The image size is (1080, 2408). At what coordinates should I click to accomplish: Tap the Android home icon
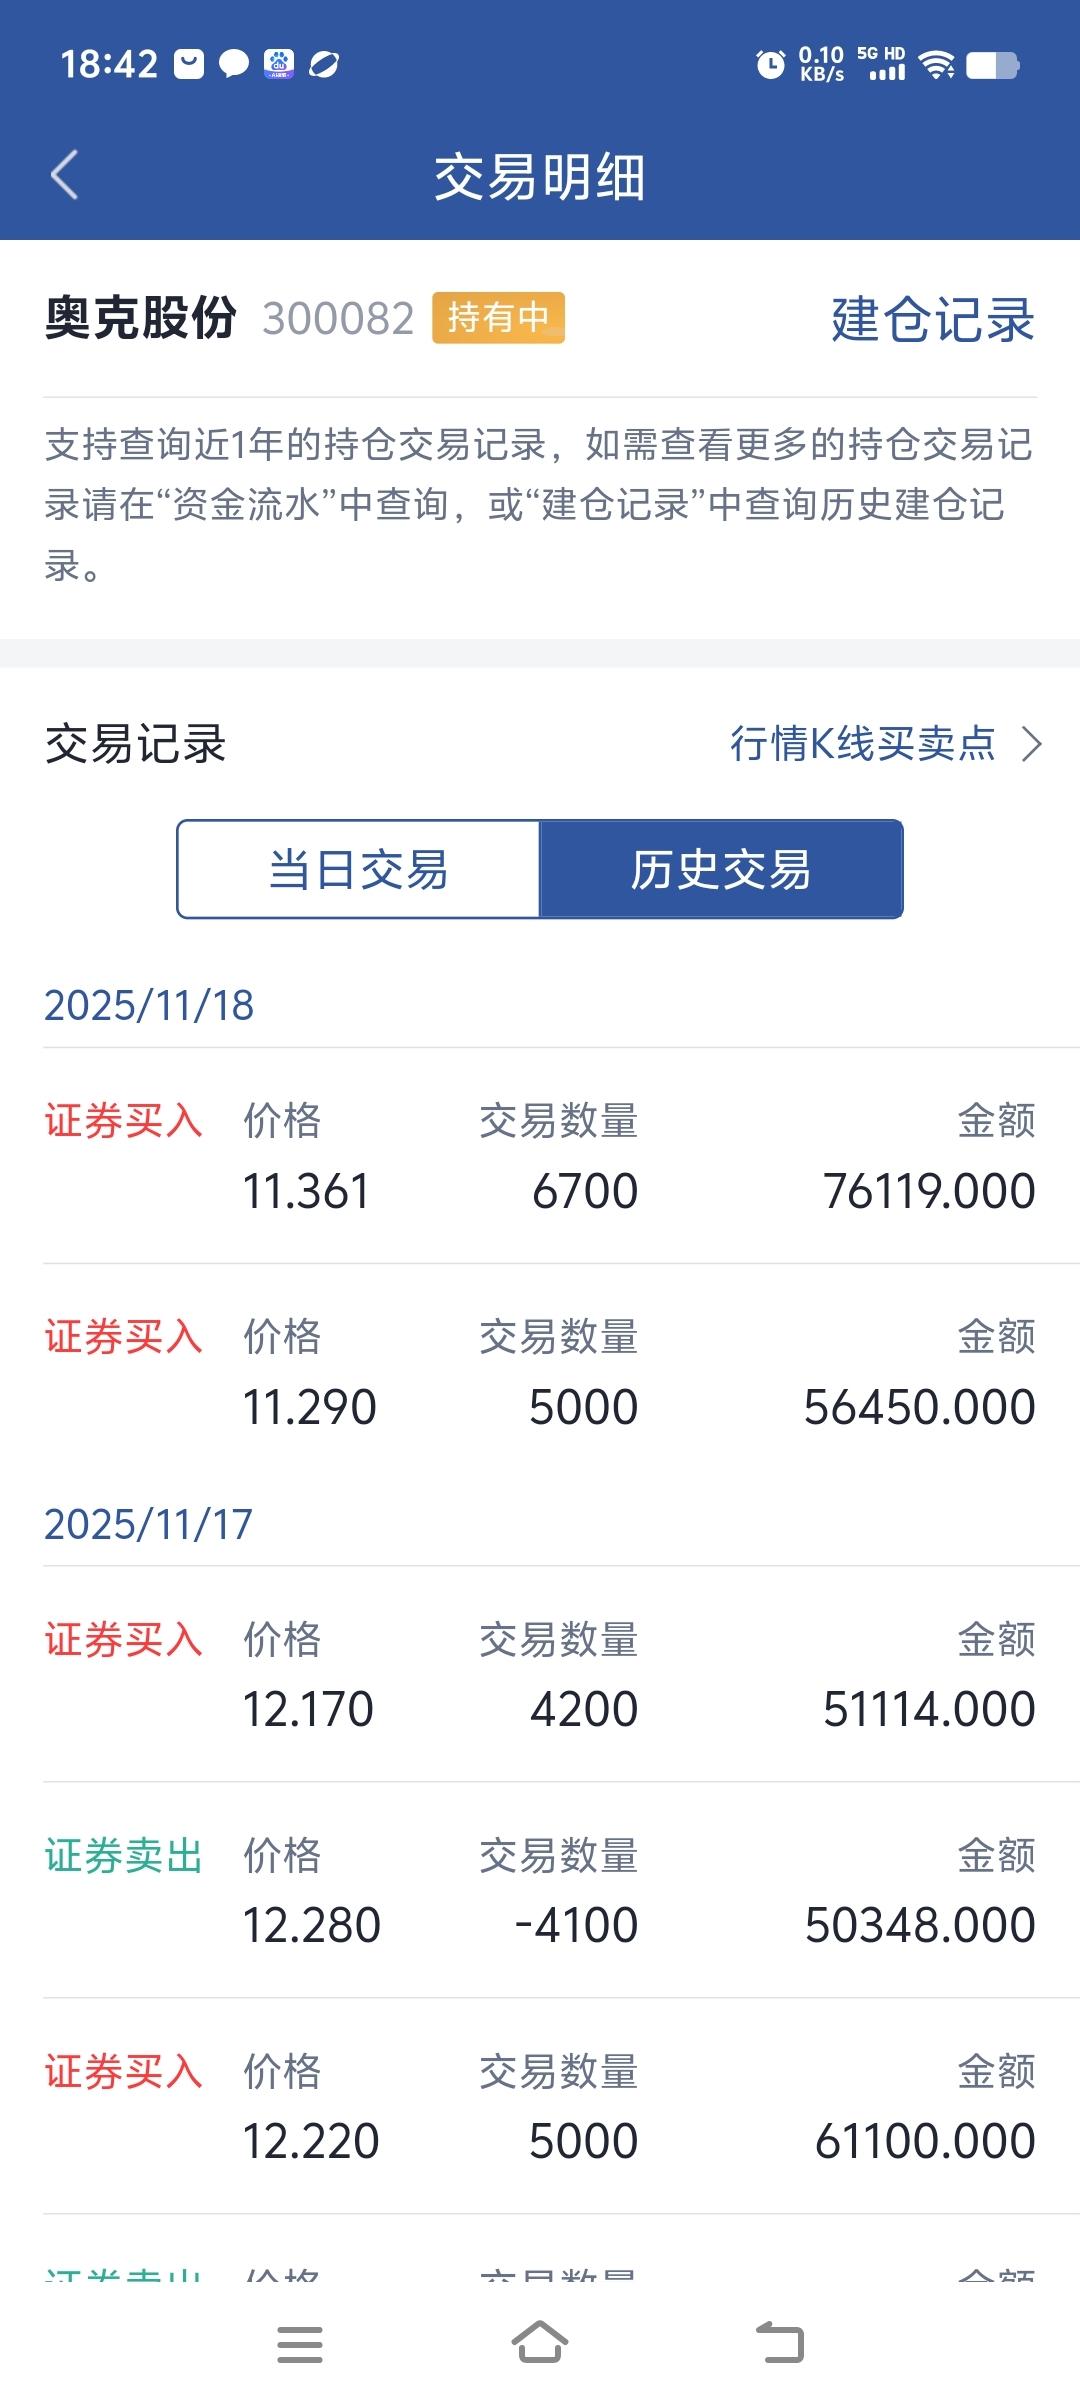point(540,2342)
